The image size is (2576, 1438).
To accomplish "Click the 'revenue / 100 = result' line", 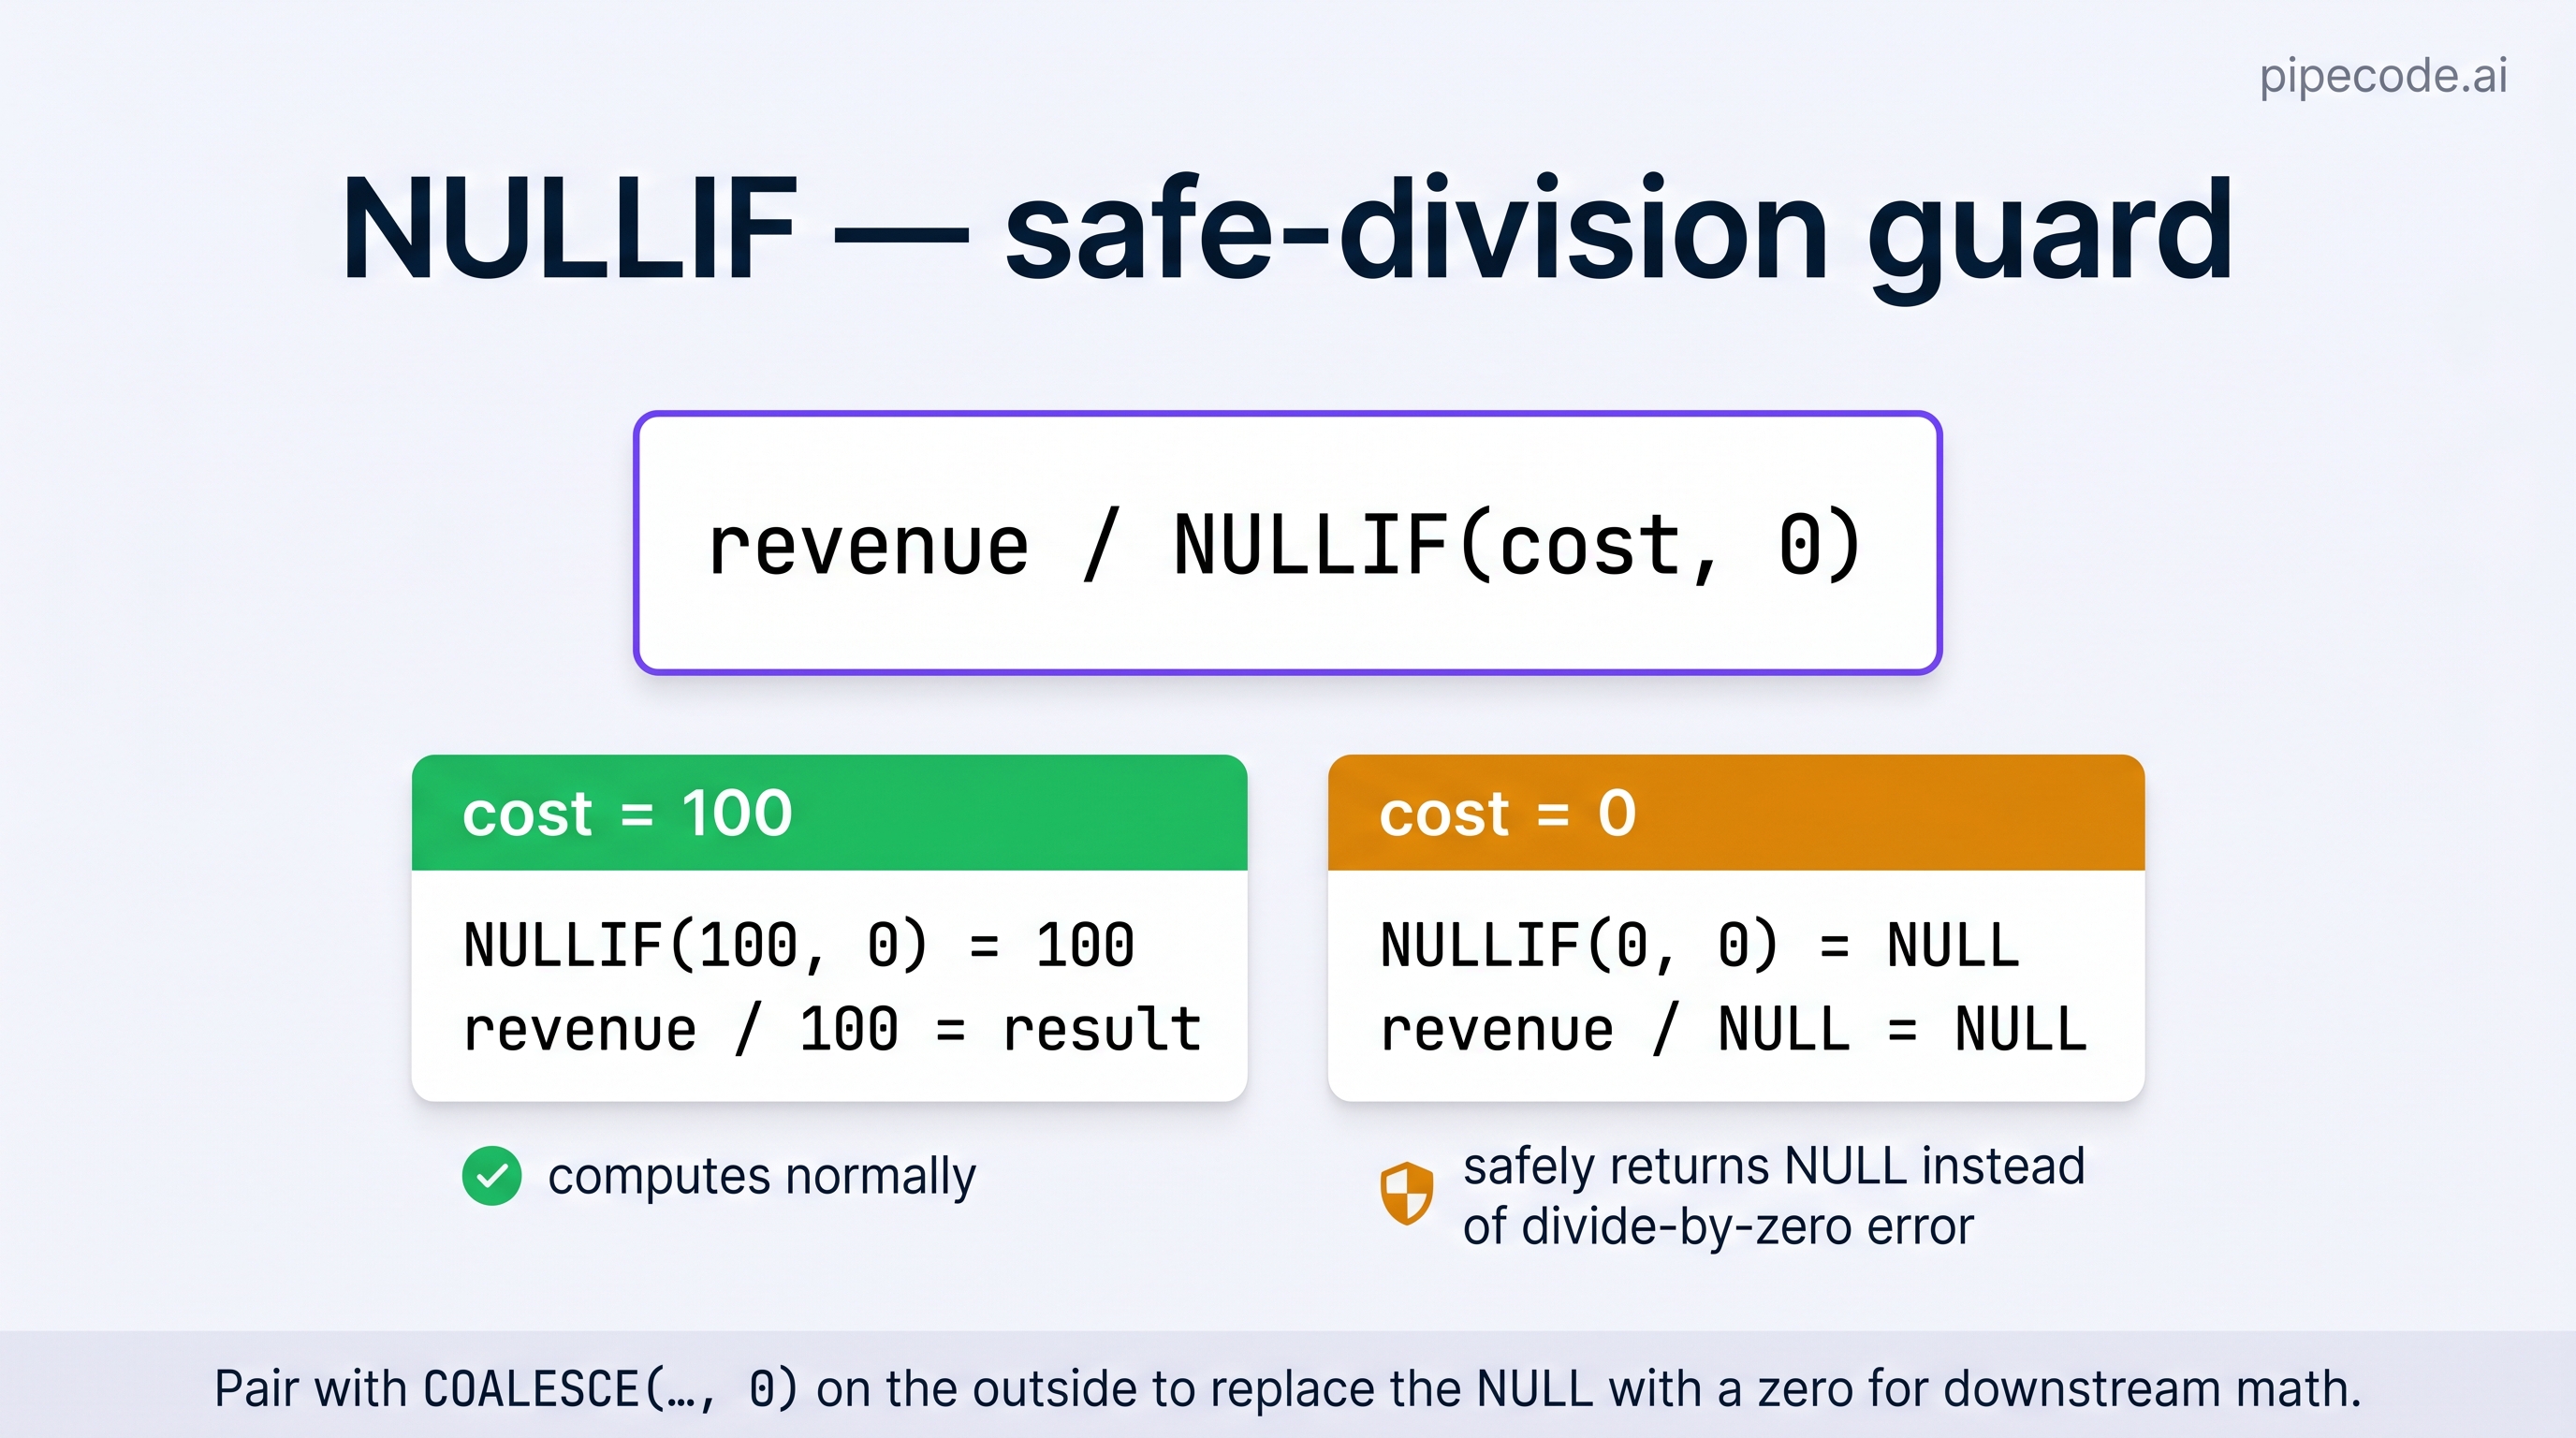I will pos(832,1029).
